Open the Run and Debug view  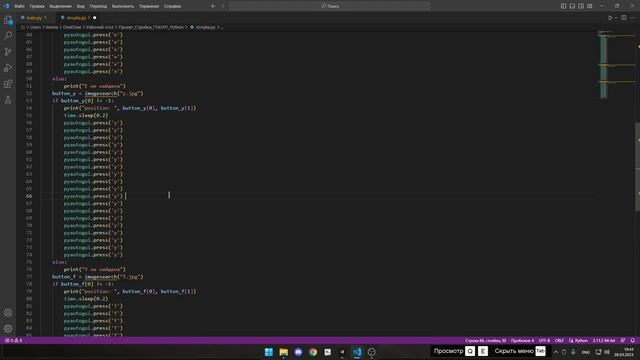coord(8,68)
